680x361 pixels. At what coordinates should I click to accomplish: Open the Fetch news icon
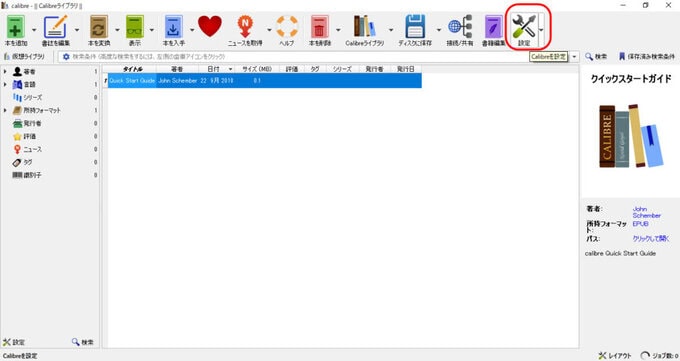coord(245,27)
